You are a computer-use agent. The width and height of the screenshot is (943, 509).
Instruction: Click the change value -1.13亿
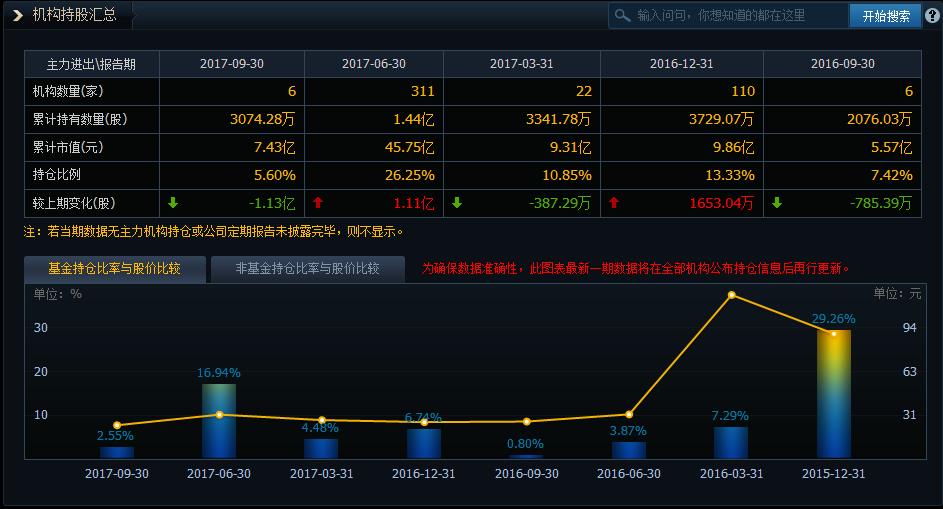(x=272, y=203)
